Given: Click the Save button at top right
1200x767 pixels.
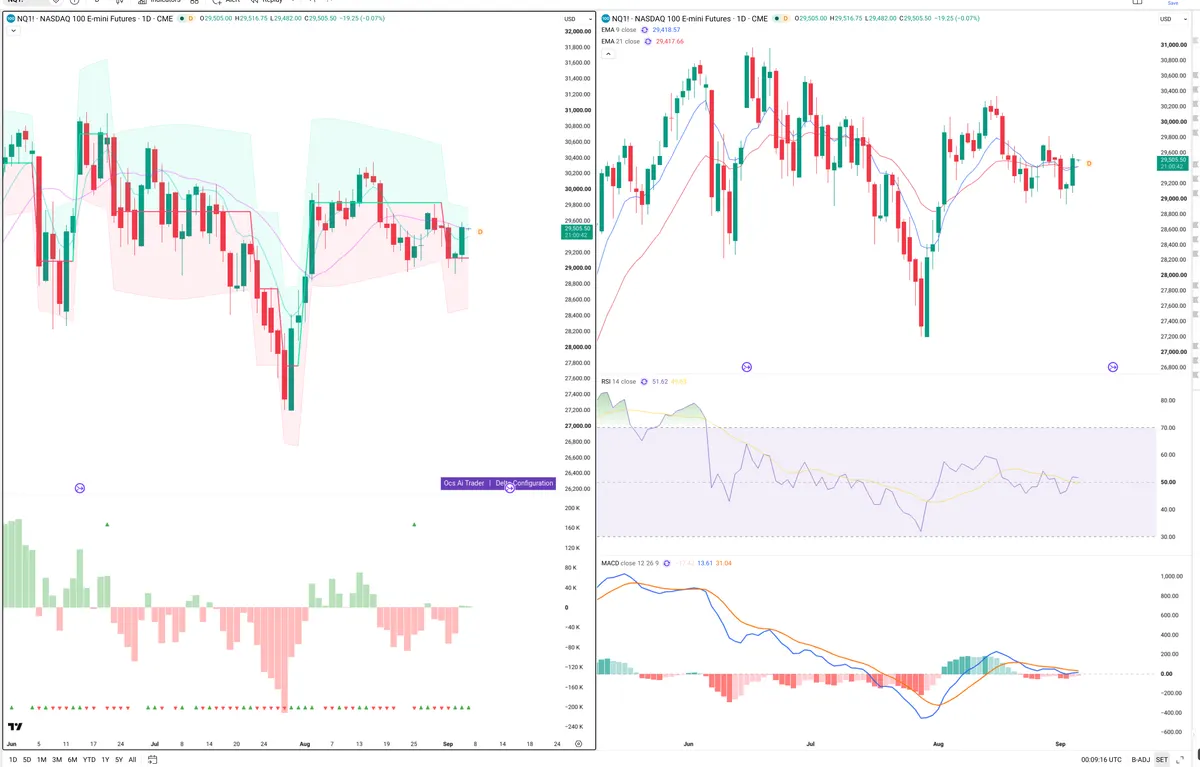Looking at the screenshot, I should 1173,3.
